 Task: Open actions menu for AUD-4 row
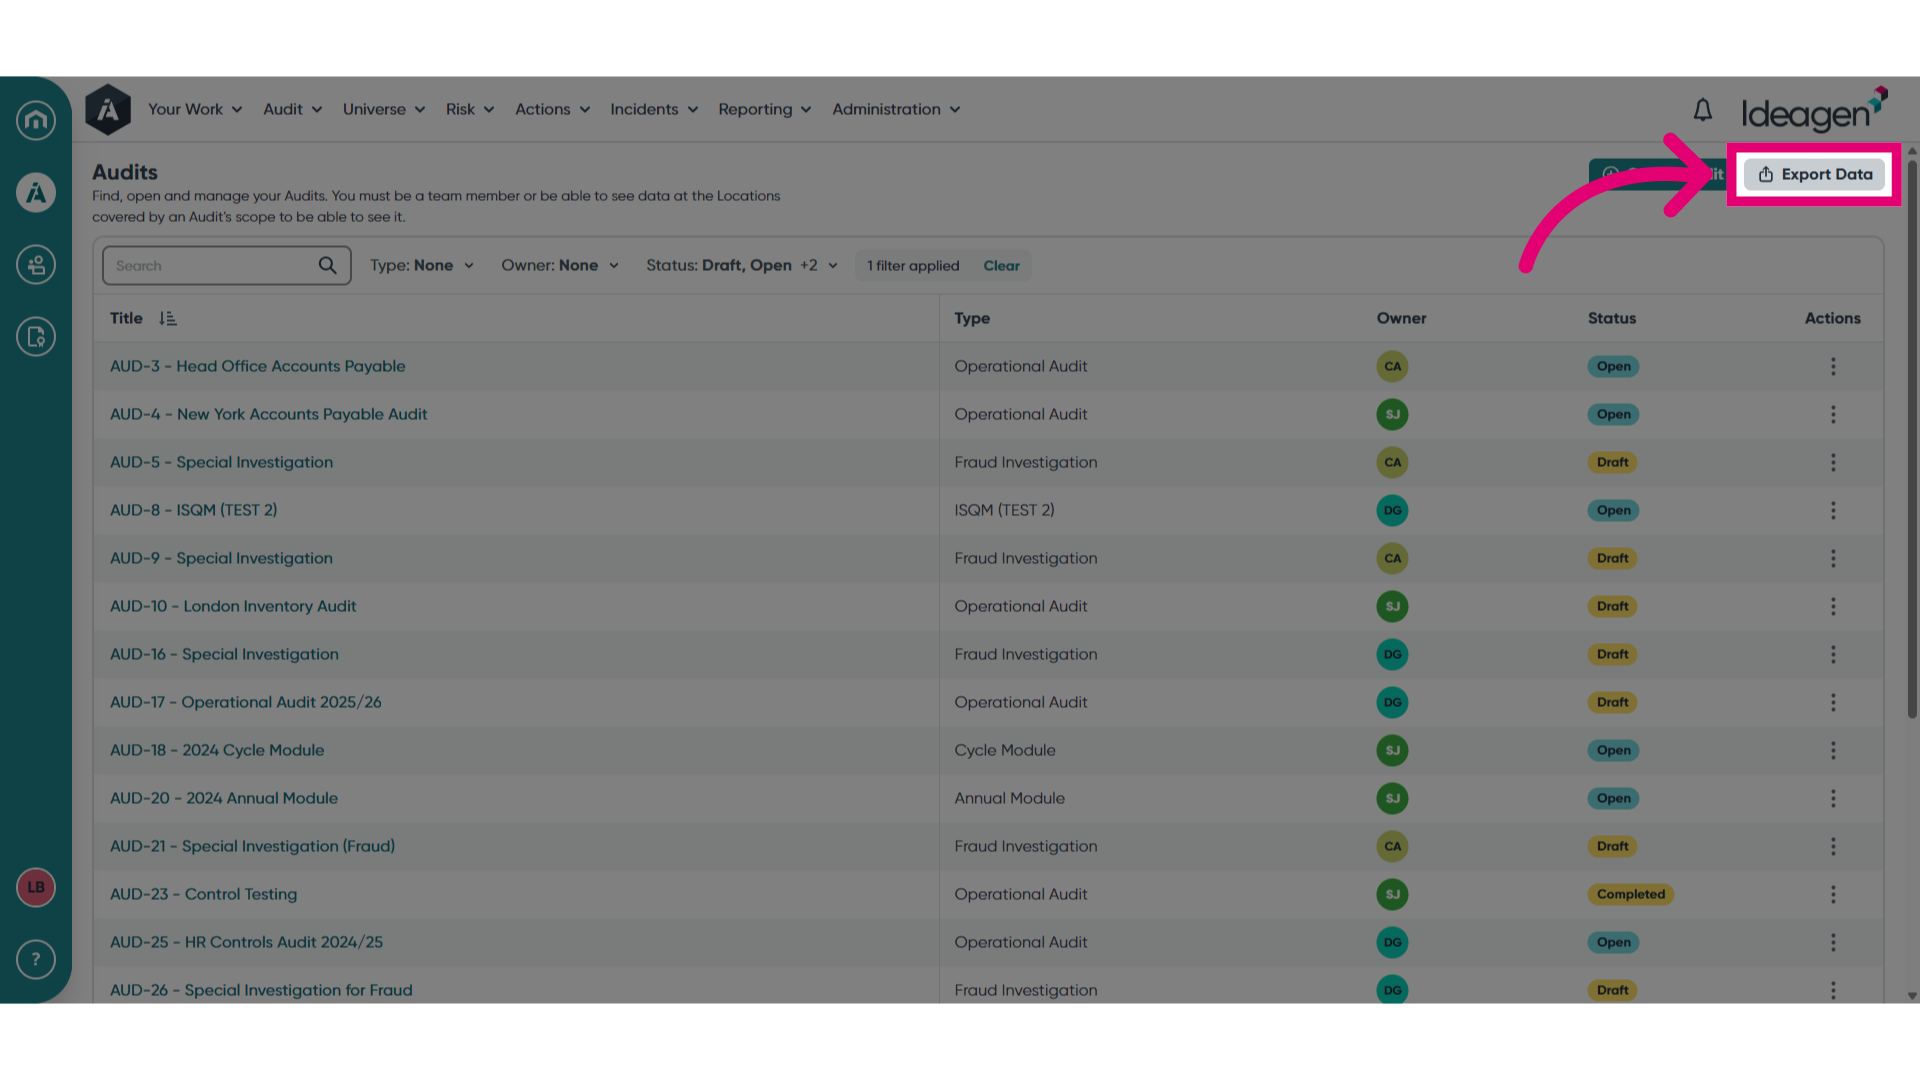pos(1833,414)
